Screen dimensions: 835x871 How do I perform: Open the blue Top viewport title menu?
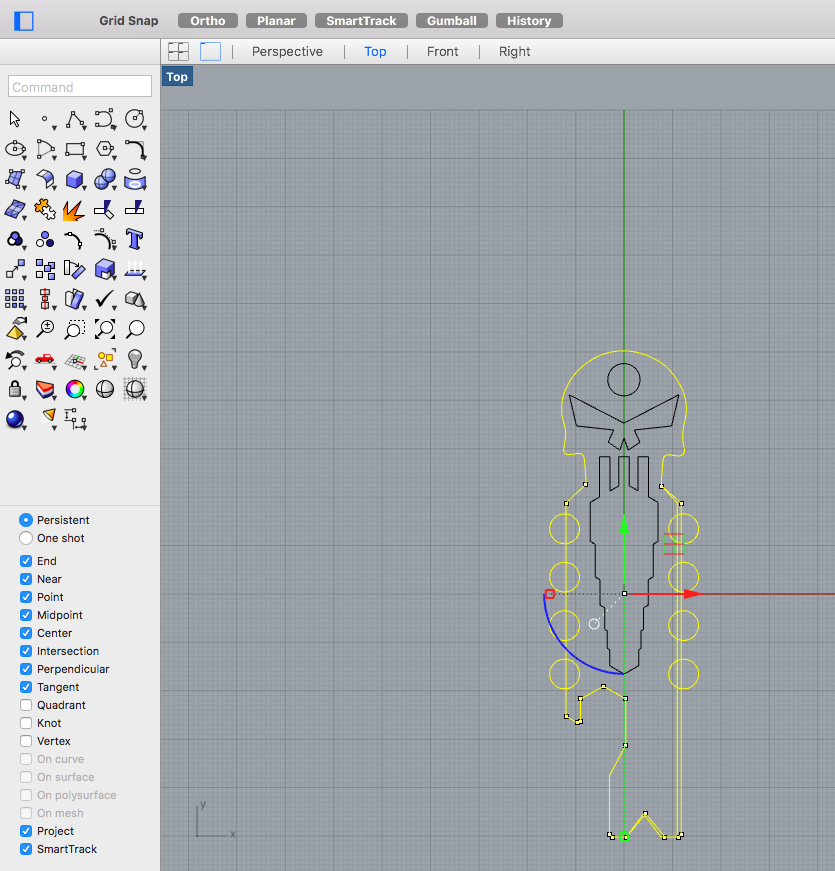(x=177, y=77)
